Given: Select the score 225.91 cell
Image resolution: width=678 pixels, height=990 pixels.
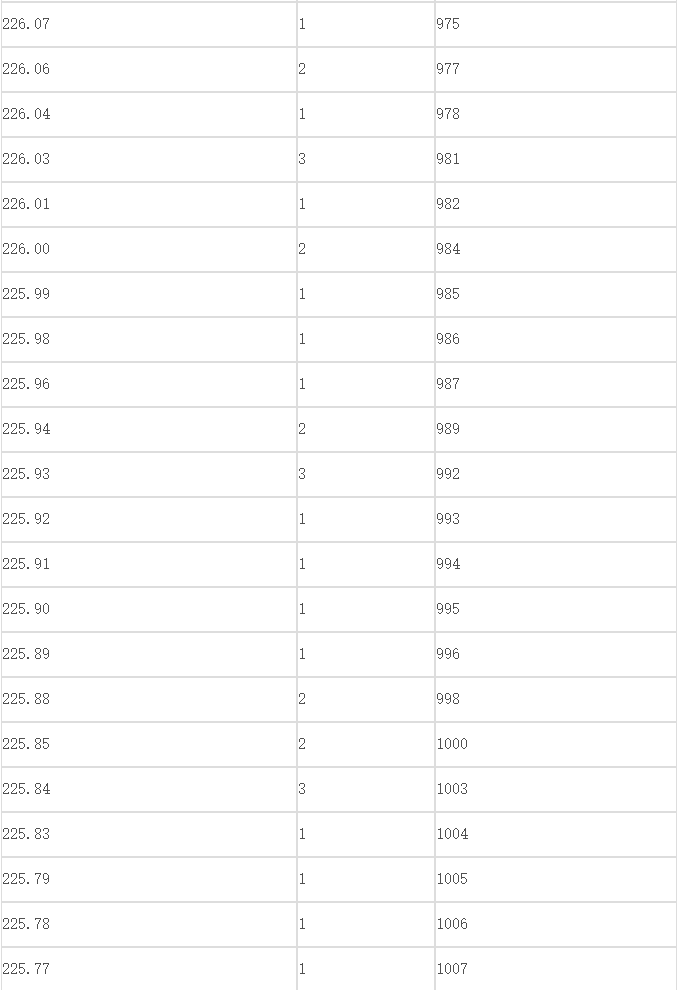Looking at the screenshot, I should point(149,564).
